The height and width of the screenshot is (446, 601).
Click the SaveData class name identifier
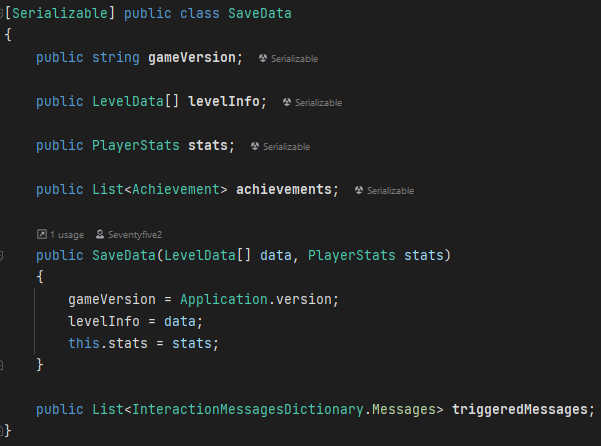click(x=260, y=14)
